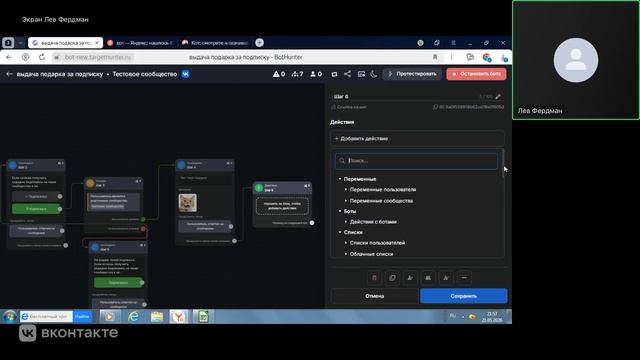Collapse the Боты category
Screen dimensions: 640x360
click(x=347, y=211)
